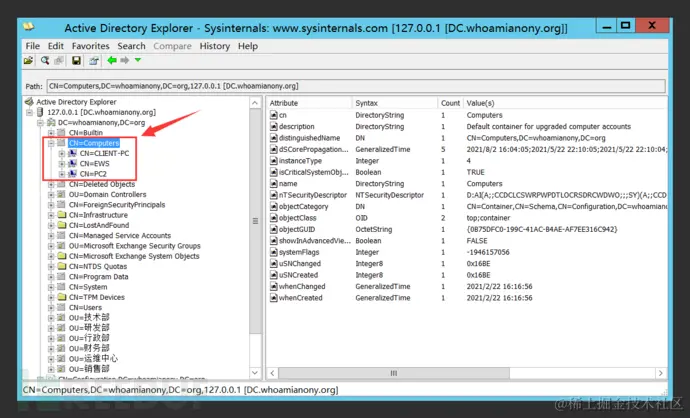Select the CN=Managed Service Accounts tree item
Image resolution: width=690 pixels, height=418 pixels.
pyautogui.click(x=120, y=235)
